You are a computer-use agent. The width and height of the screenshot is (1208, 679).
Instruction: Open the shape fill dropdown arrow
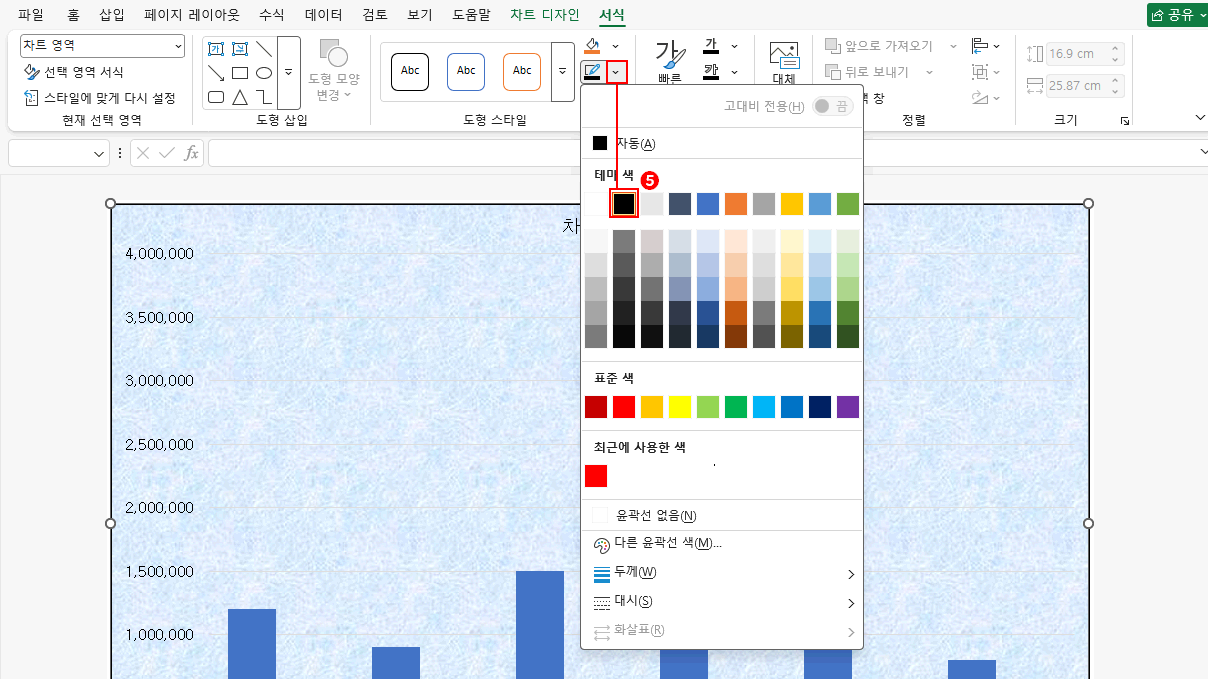point(615,46)
